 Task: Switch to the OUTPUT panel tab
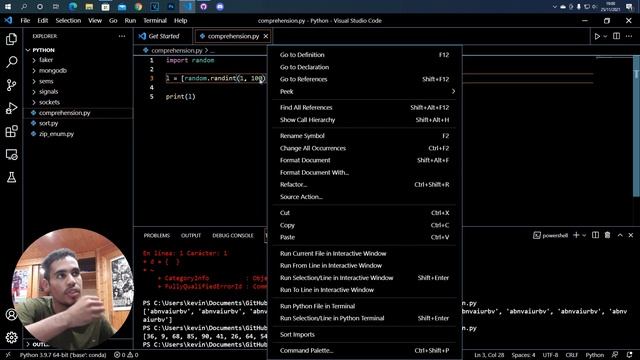coord(191,236)
